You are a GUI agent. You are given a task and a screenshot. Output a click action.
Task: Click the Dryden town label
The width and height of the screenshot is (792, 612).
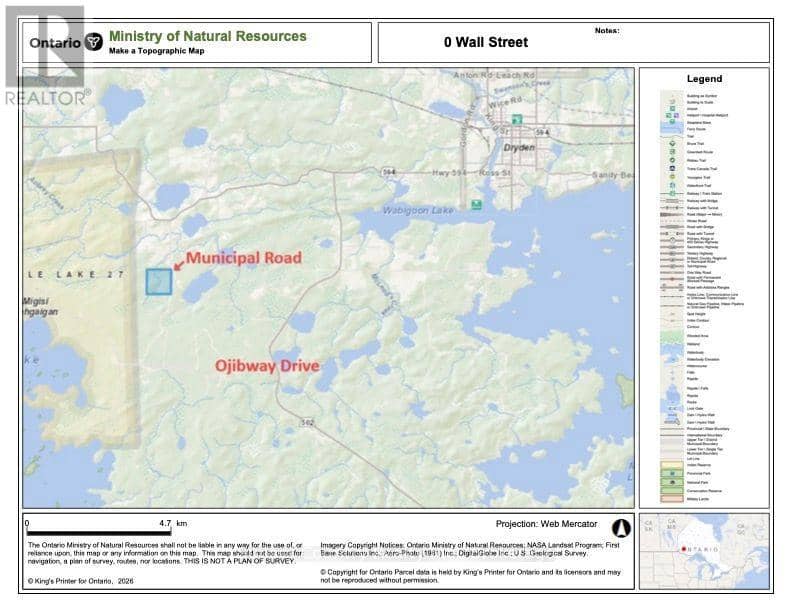pyautogui.click(x=519, y=147)
